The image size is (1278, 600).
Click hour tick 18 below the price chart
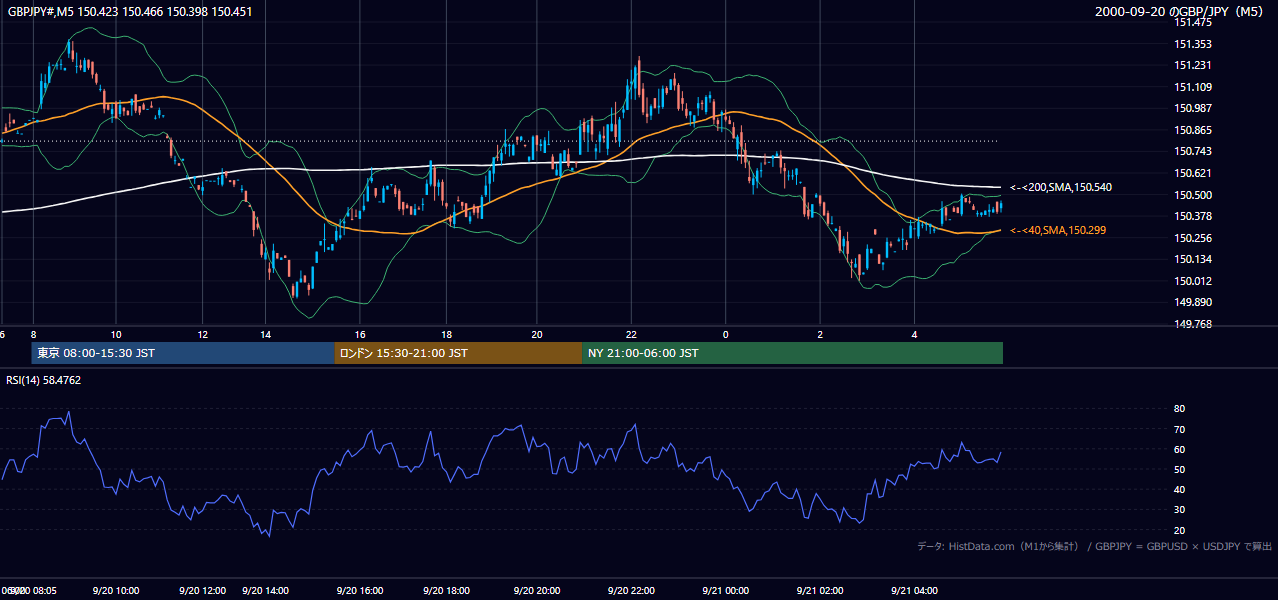pyautogui.click(x=448, y=334)
